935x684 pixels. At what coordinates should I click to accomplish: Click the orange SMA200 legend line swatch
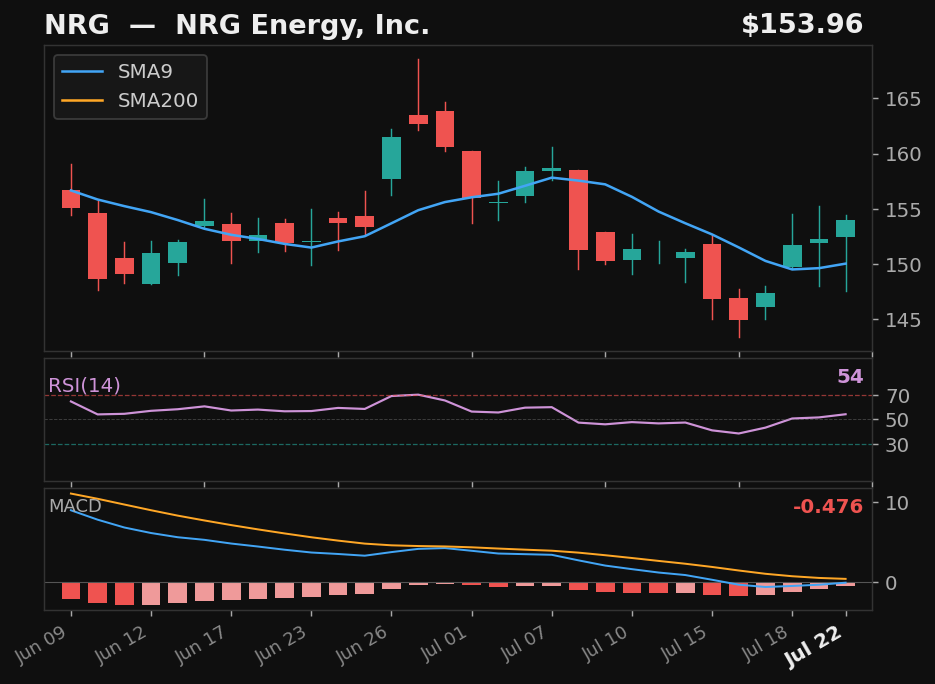pyautogui.click(x=82, y=100)
